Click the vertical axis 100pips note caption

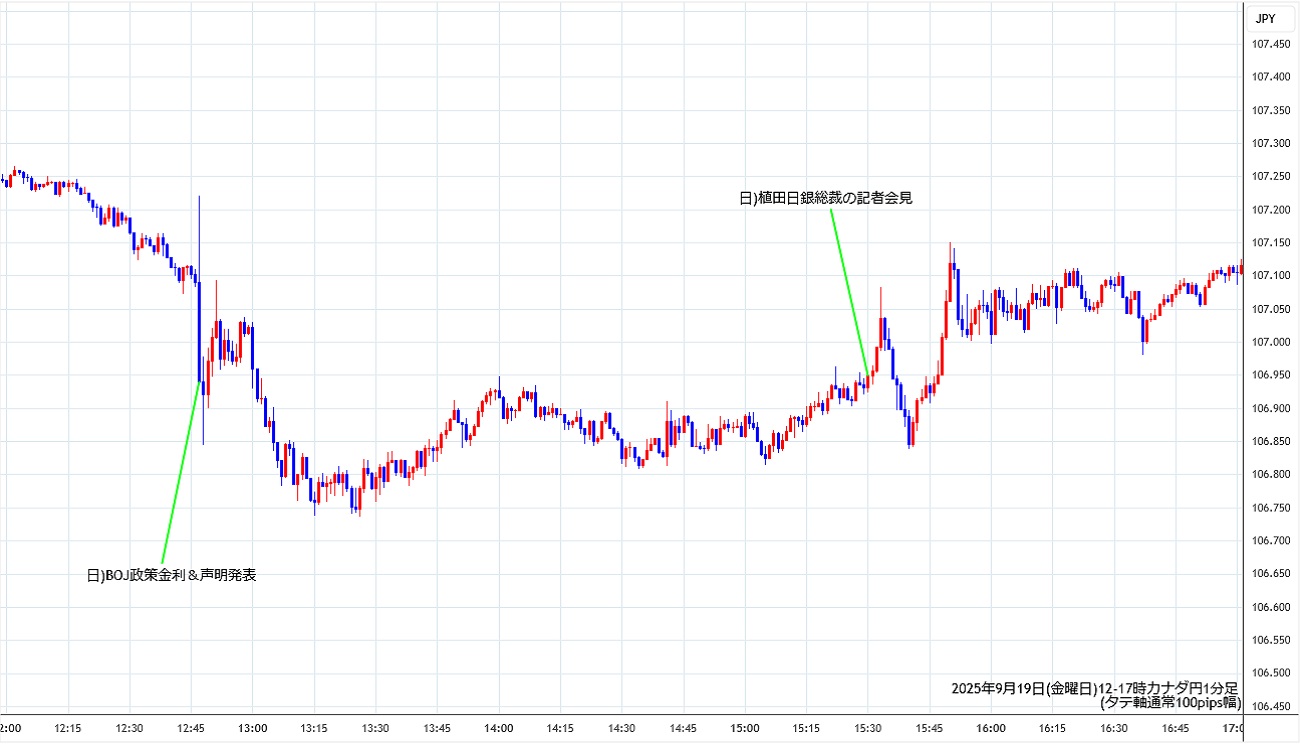coord(1170,703)
